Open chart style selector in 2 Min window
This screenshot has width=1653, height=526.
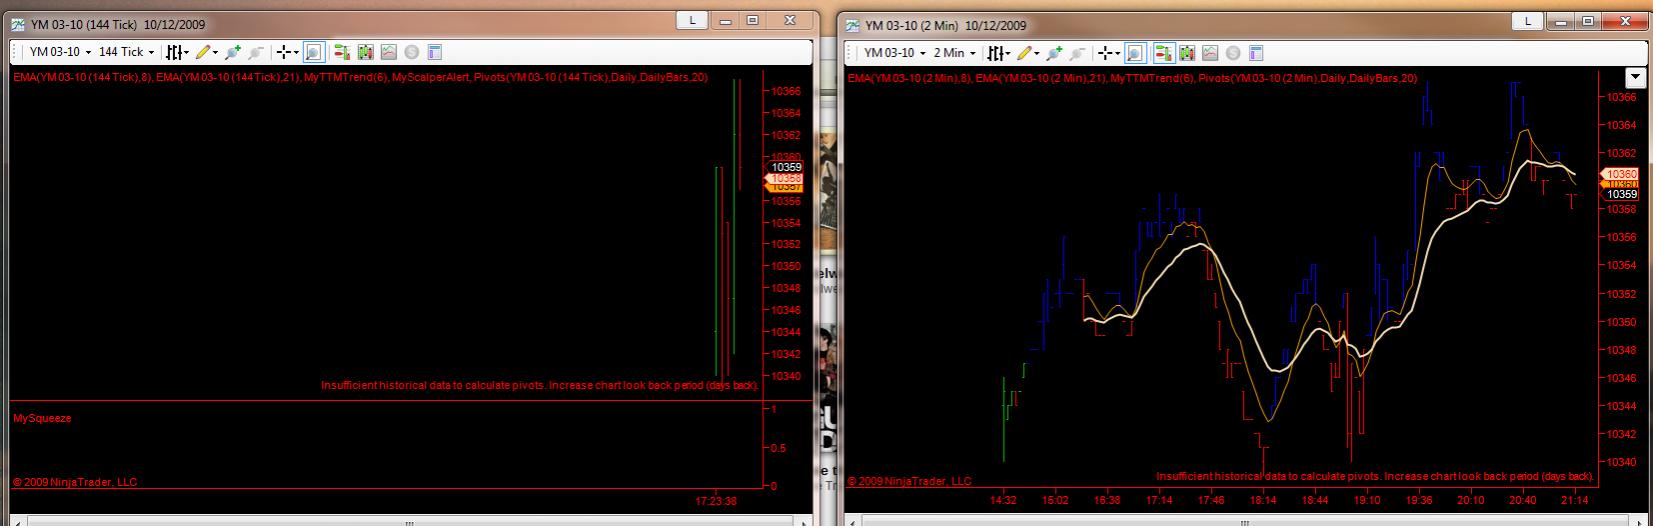tap(996, 53)
